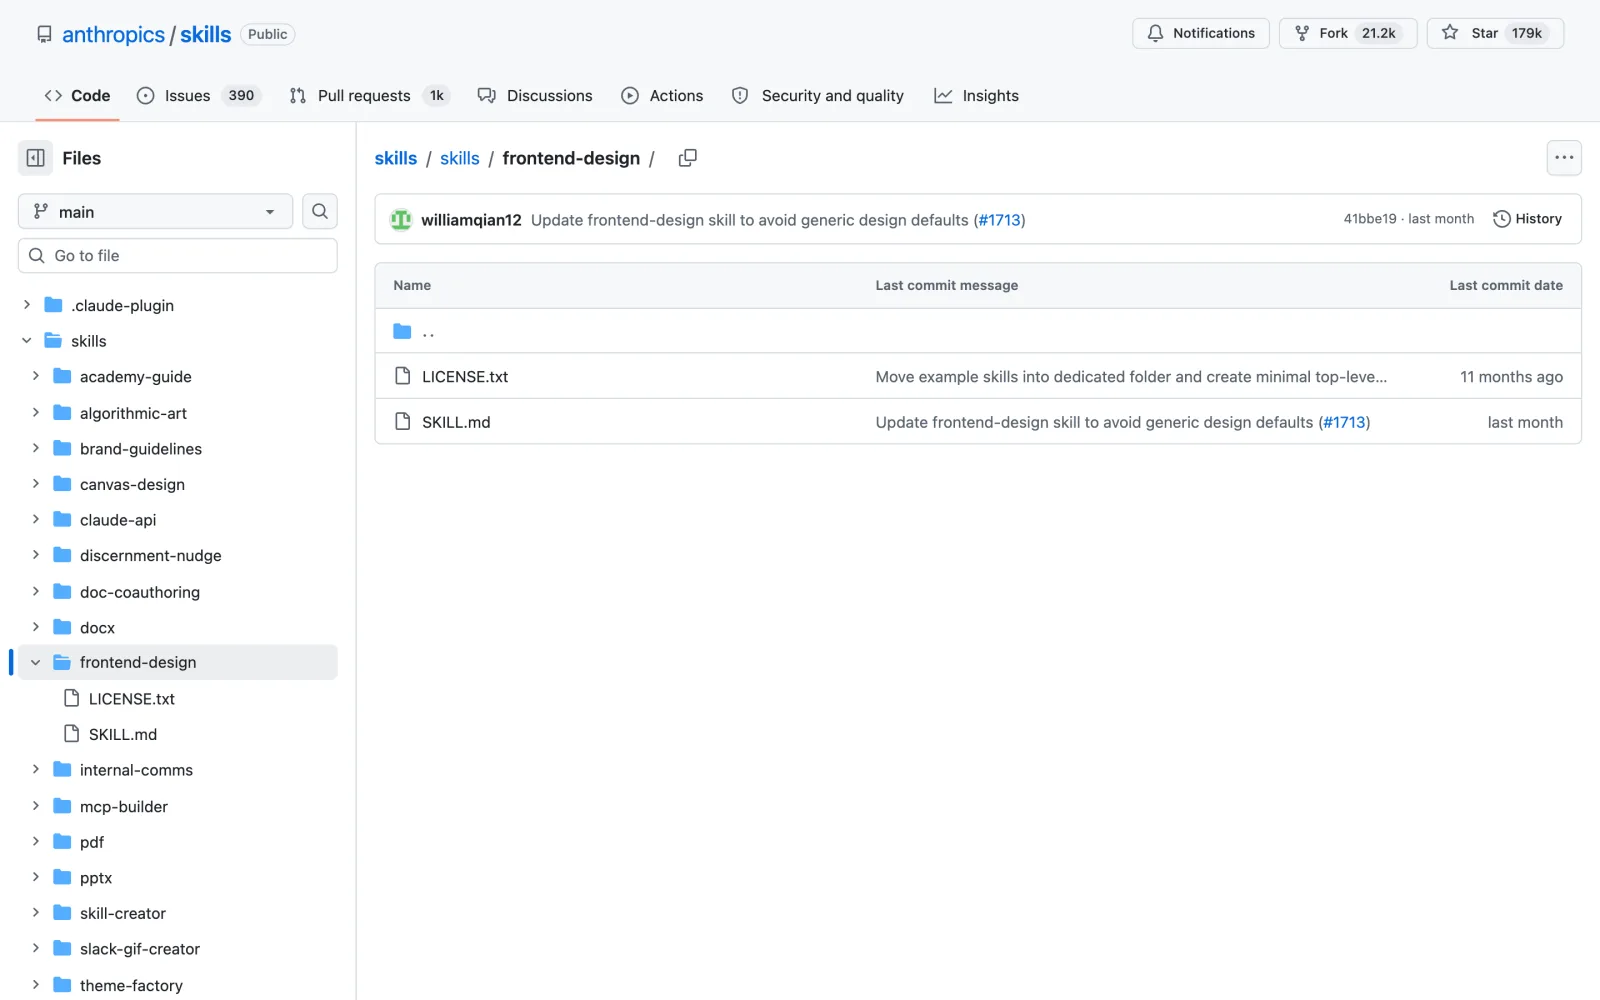
Task: Click the file icon beside sidebar SKILL.md
Action: pyautogui.click(x=72, y=734)
